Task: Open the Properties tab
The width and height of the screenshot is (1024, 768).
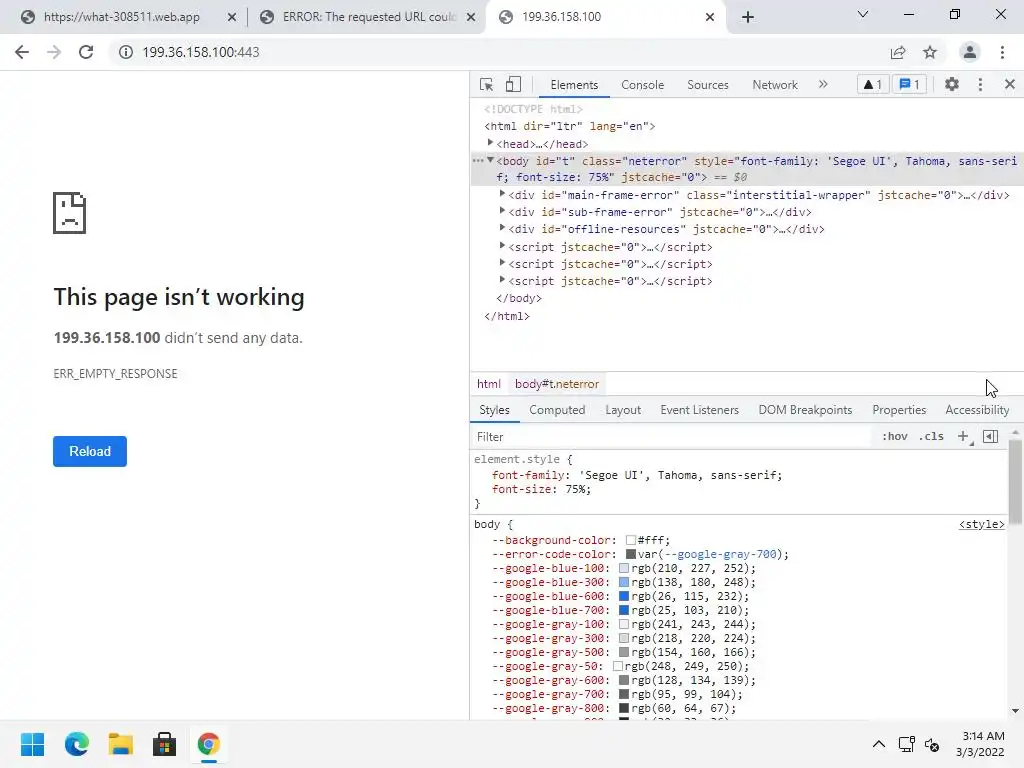Action: coord(899,410)
